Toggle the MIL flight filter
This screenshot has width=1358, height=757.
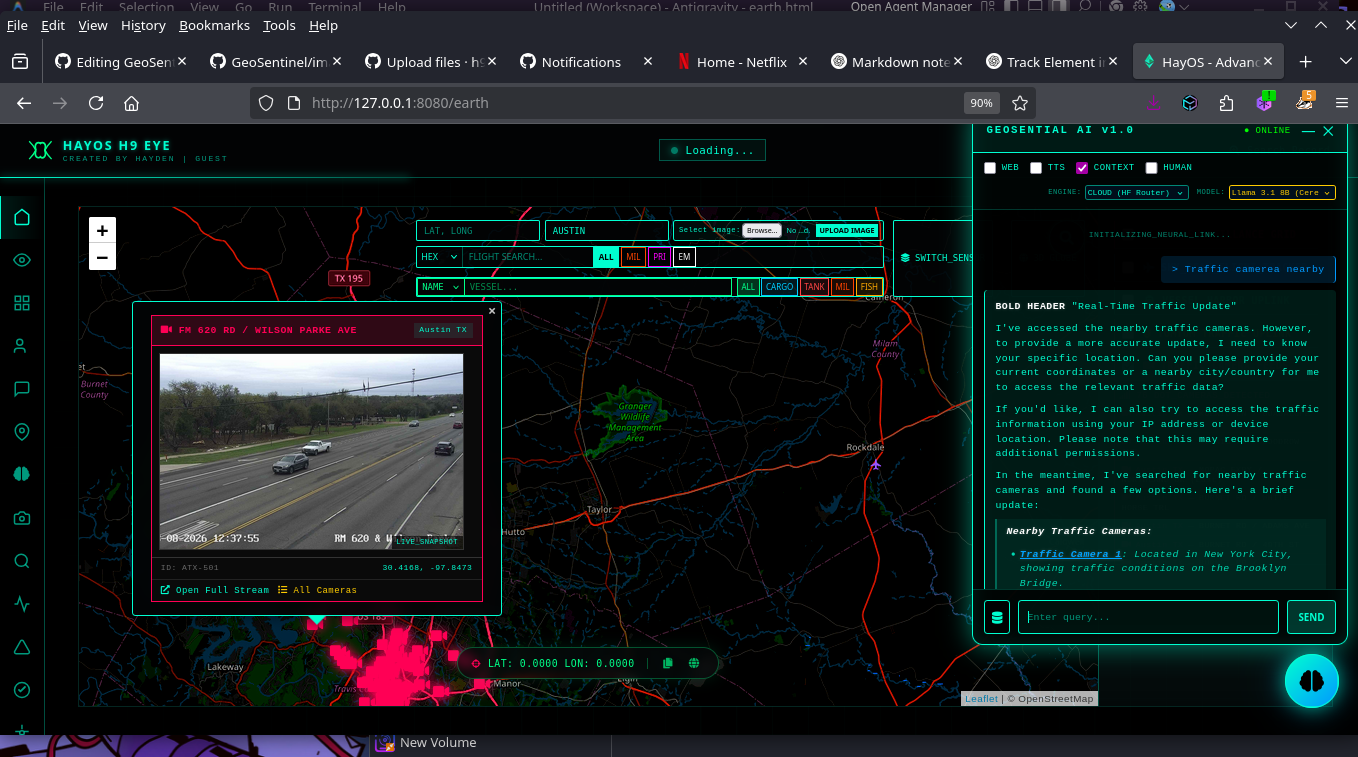tap(633, 257)
